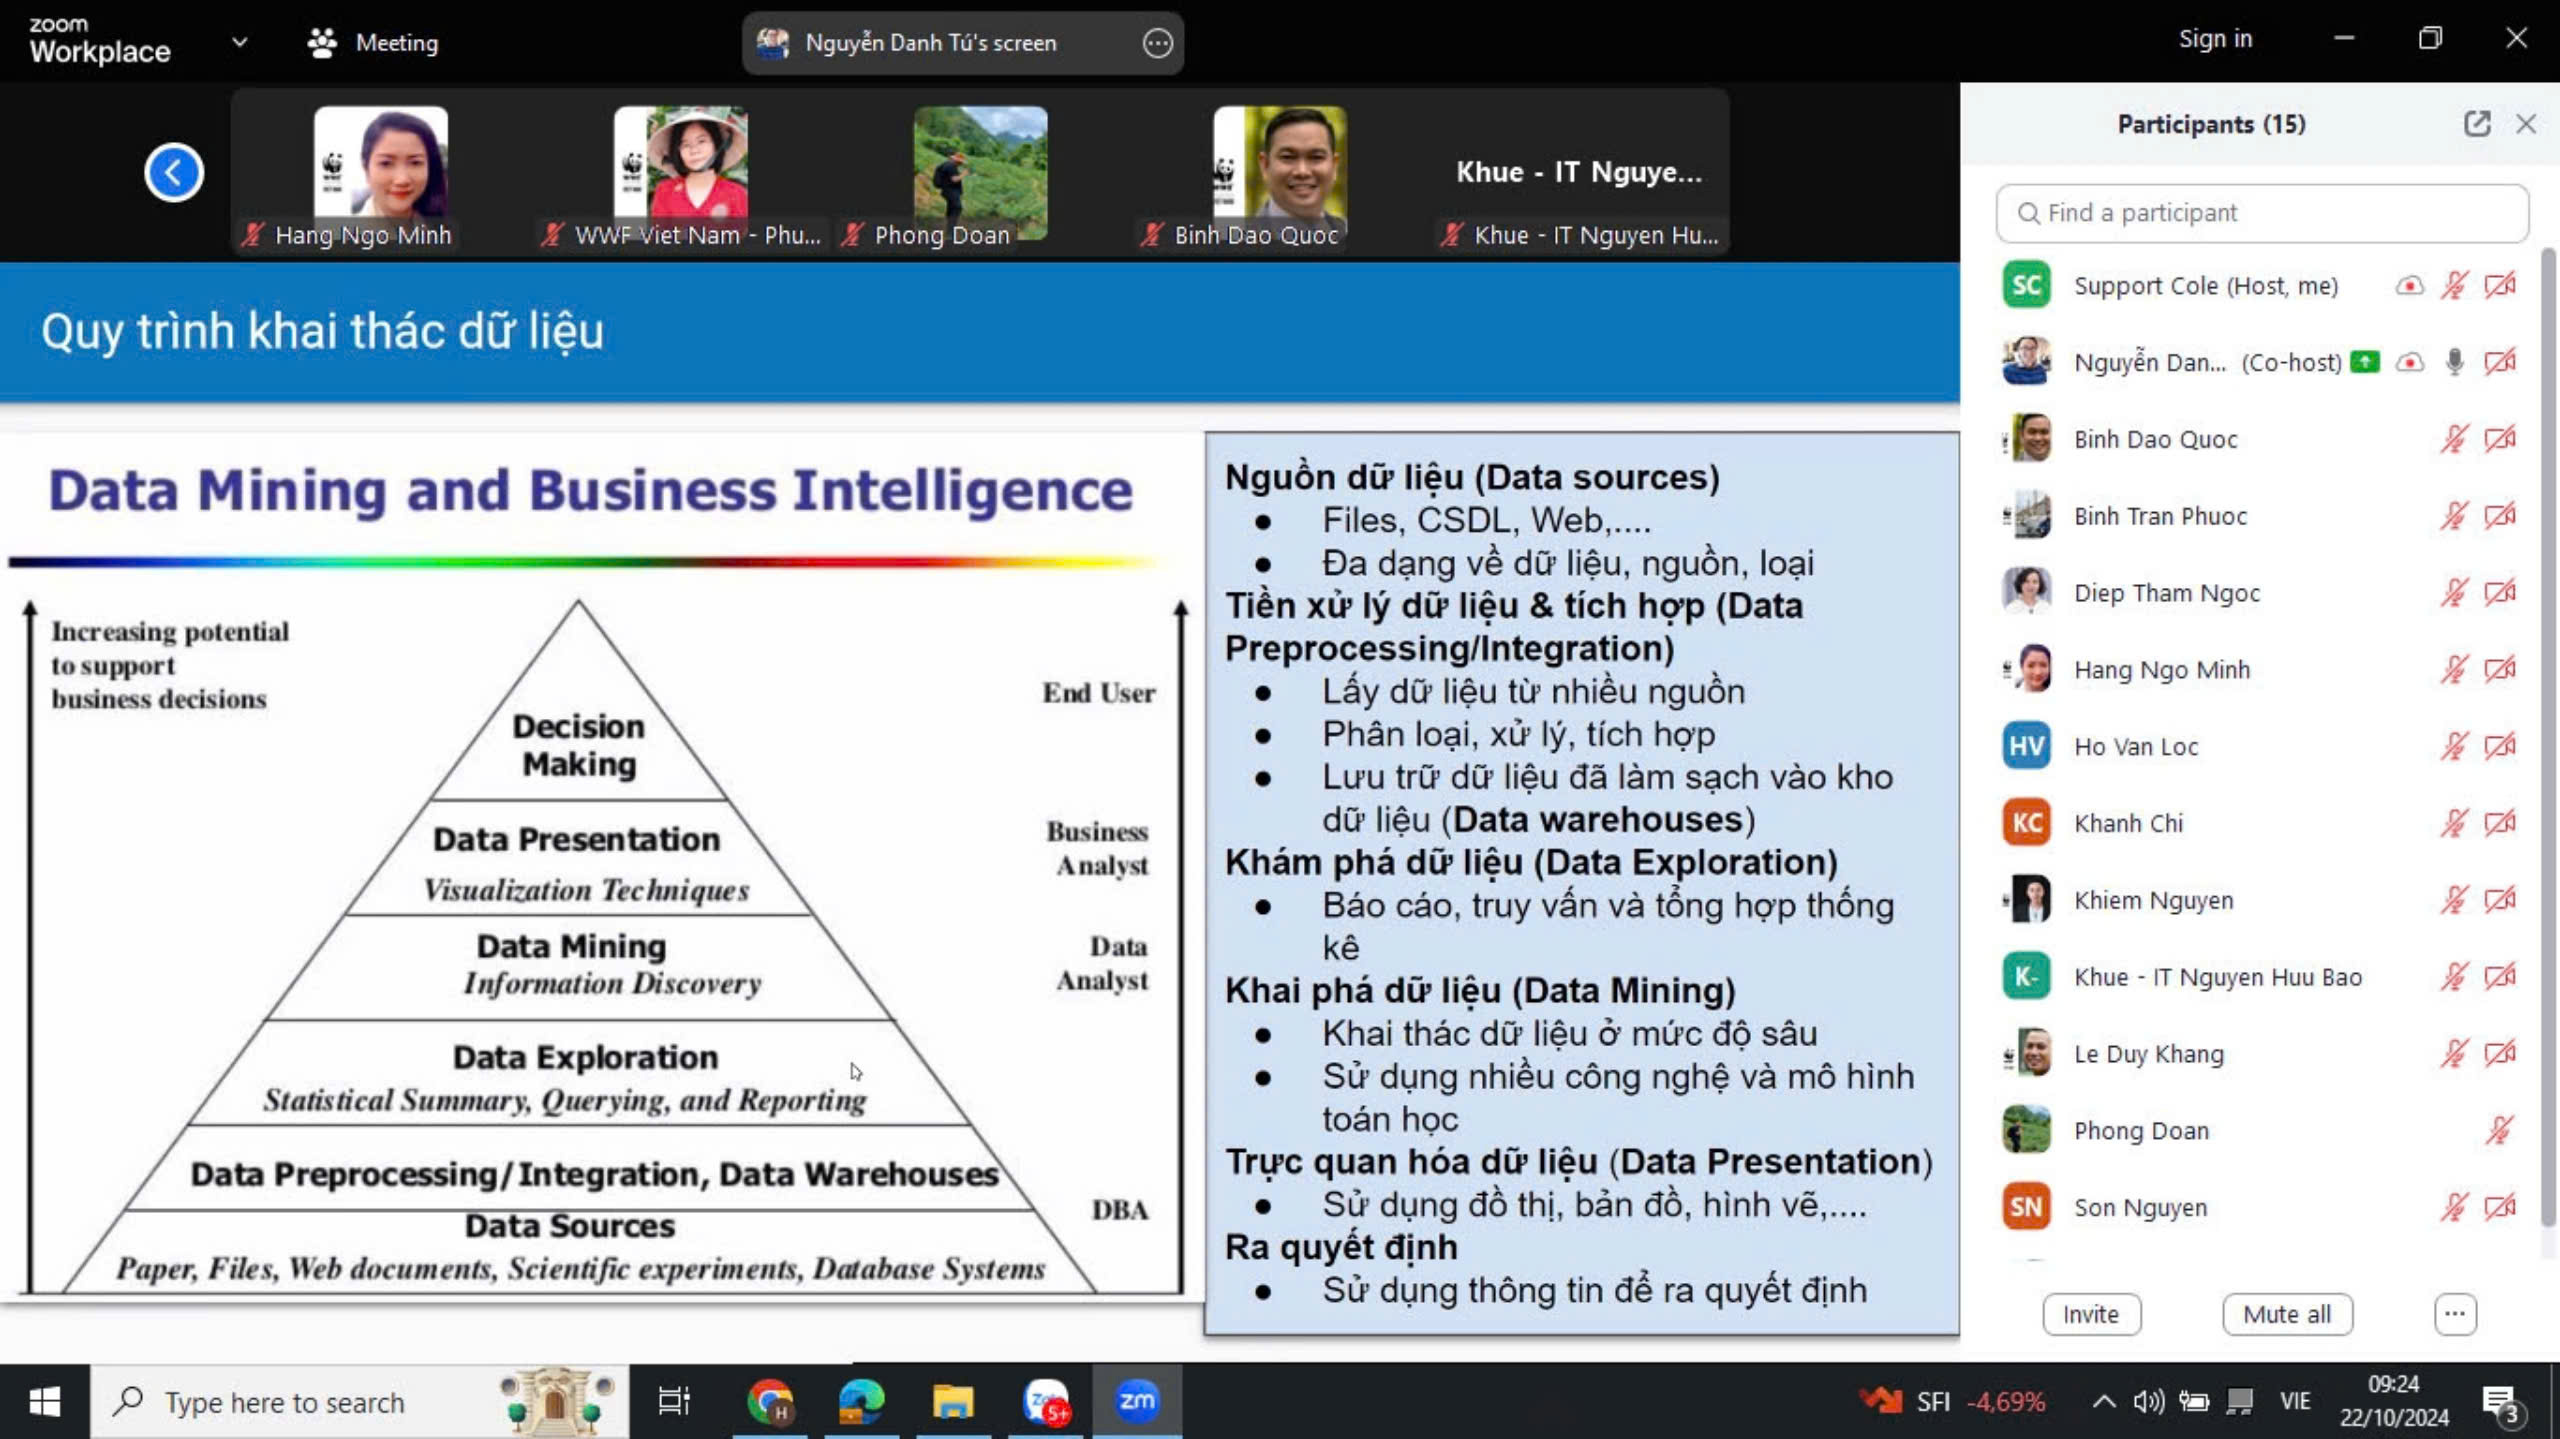Pop out the Participants panel
The width and height of the screenshot is (2560, 1439).
[x=2476, y=124]
